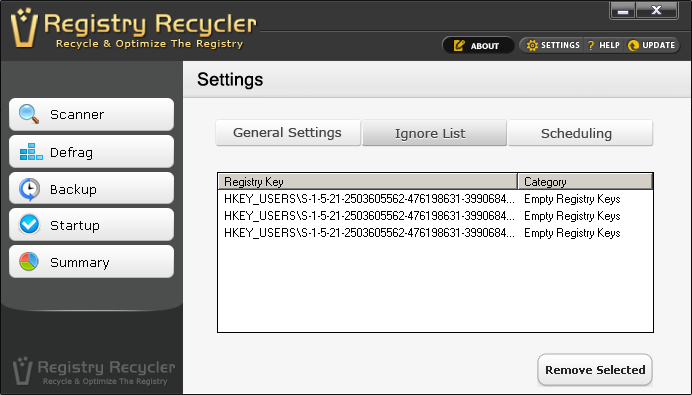Click second row's Empty Registry Keys category
The height and width of the screenshot is (395, 692).
click(x=572, y=216)
